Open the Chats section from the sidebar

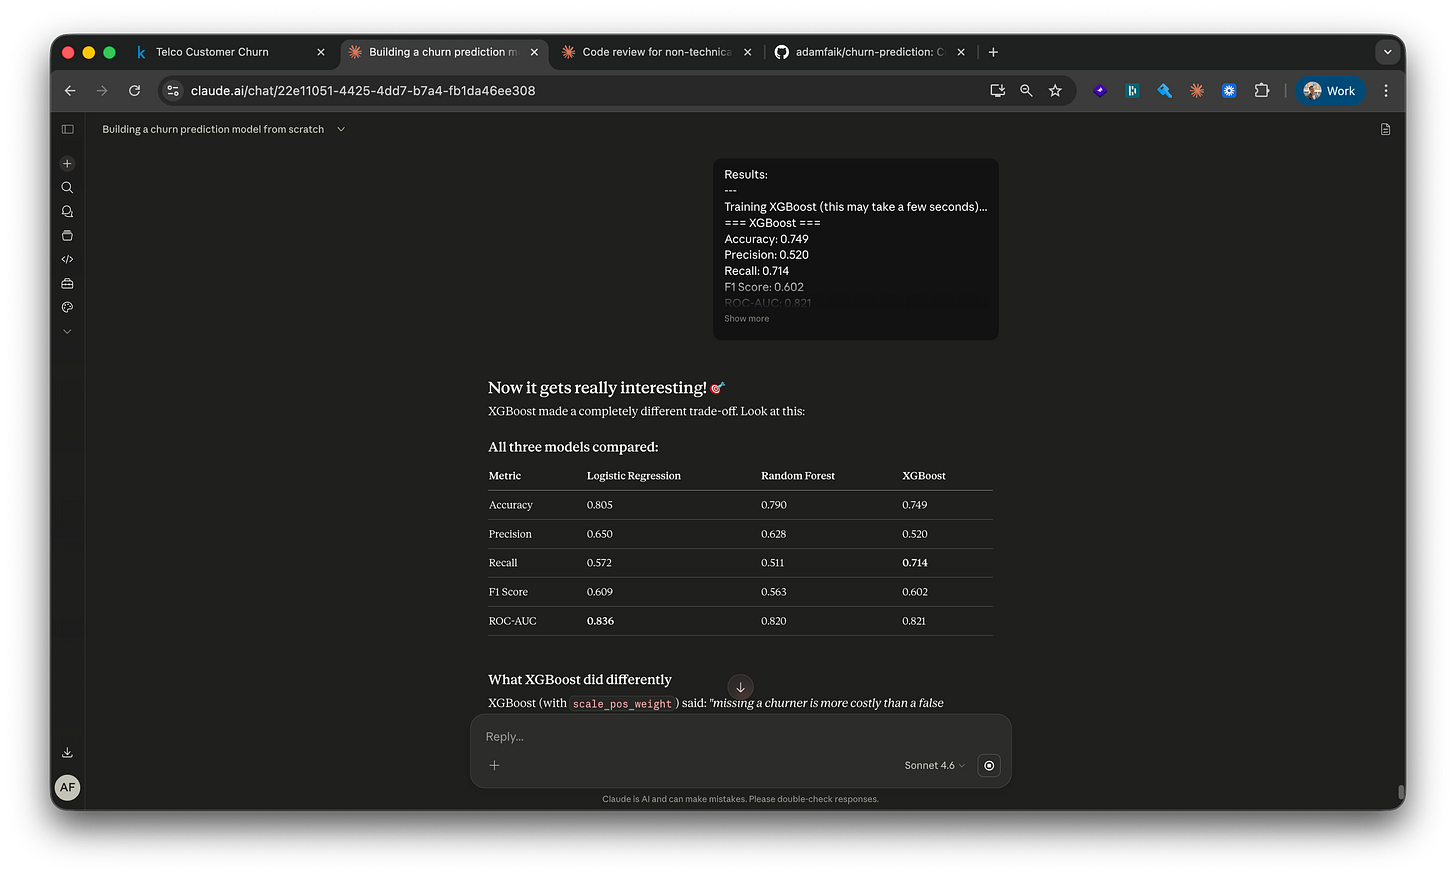[67, 211]
